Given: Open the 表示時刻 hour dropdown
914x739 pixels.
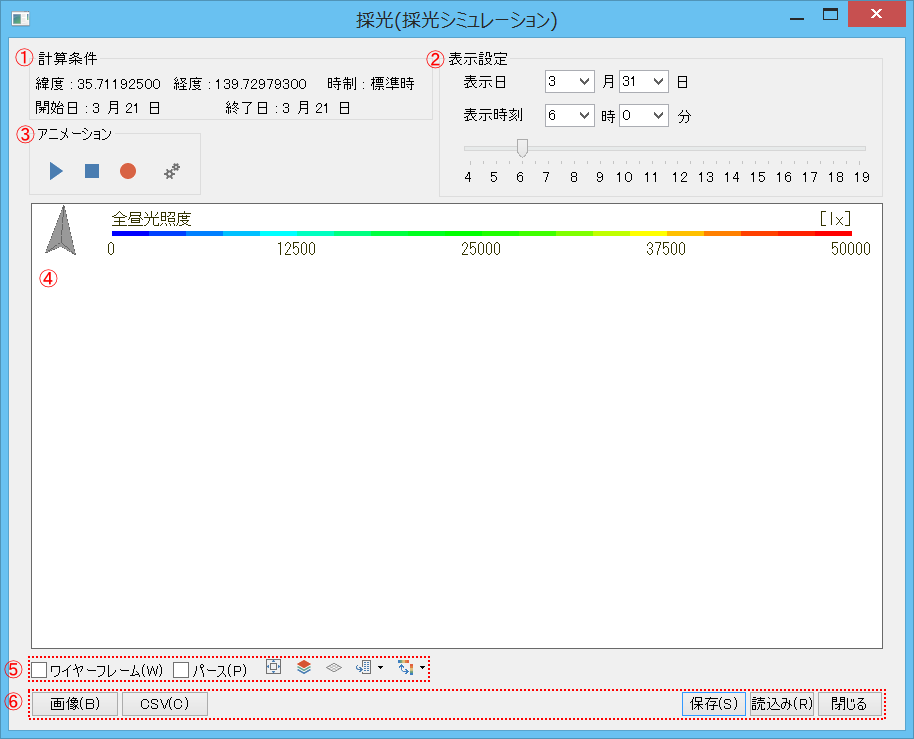Looking at the screenshot, I should coord(570,116).
